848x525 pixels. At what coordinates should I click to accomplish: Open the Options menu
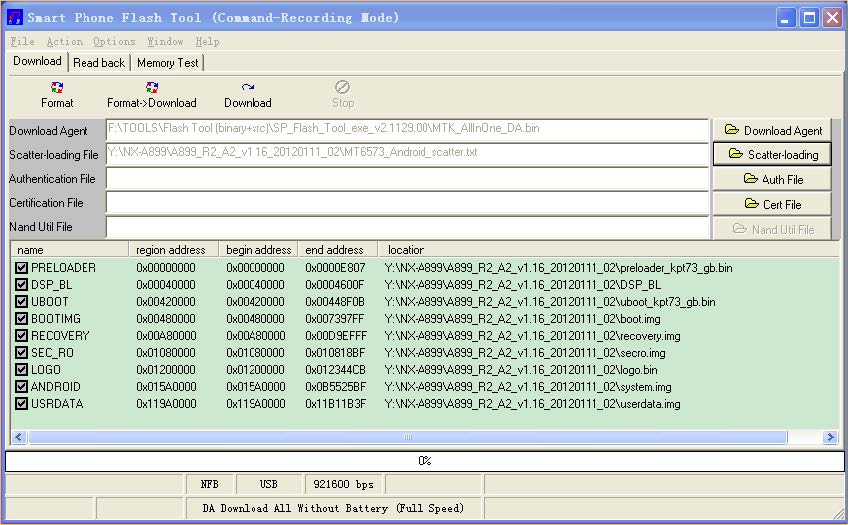click(114, 42)
